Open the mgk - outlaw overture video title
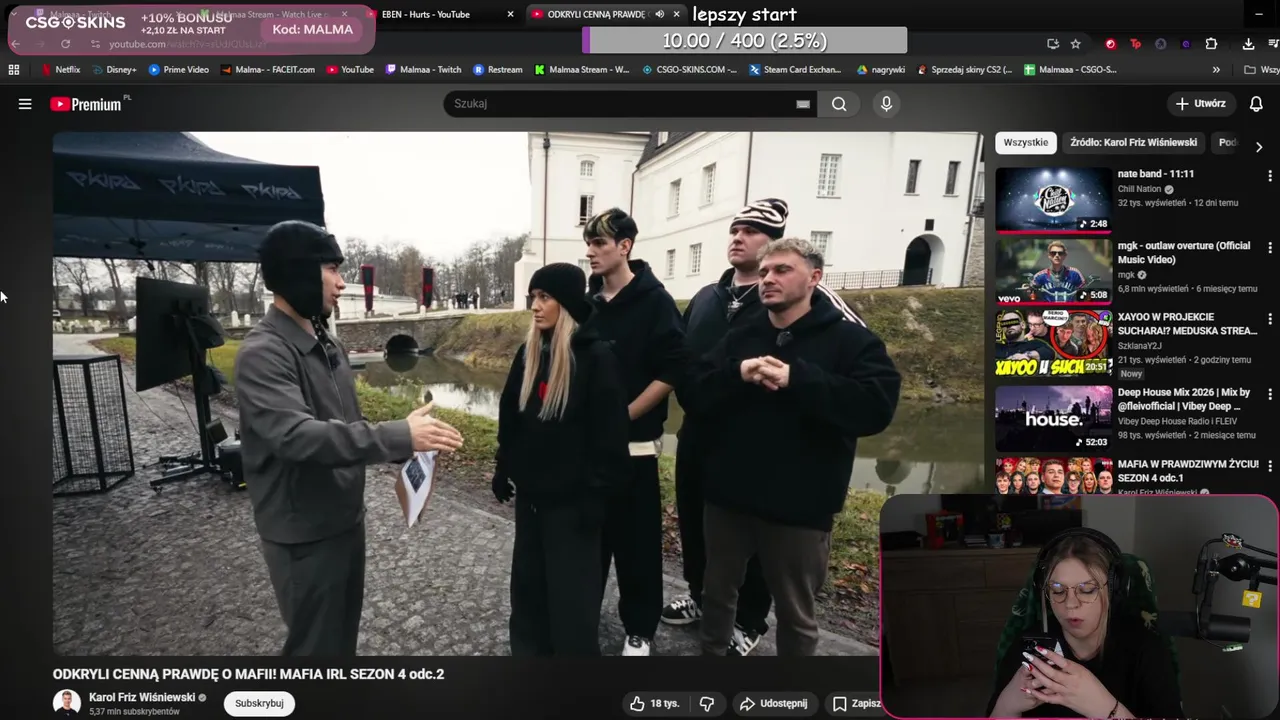 coord(1184,252)
